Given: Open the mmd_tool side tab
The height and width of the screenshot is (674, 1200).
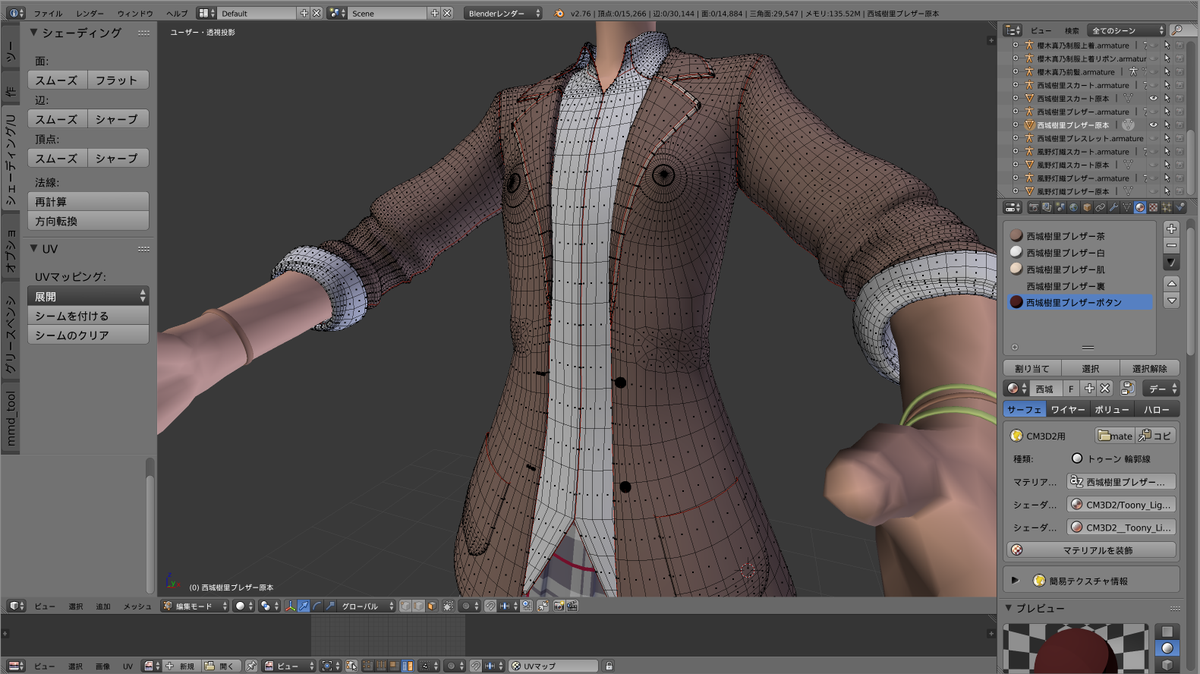Looking at the screenshot, I should click(x=11, y=418).
